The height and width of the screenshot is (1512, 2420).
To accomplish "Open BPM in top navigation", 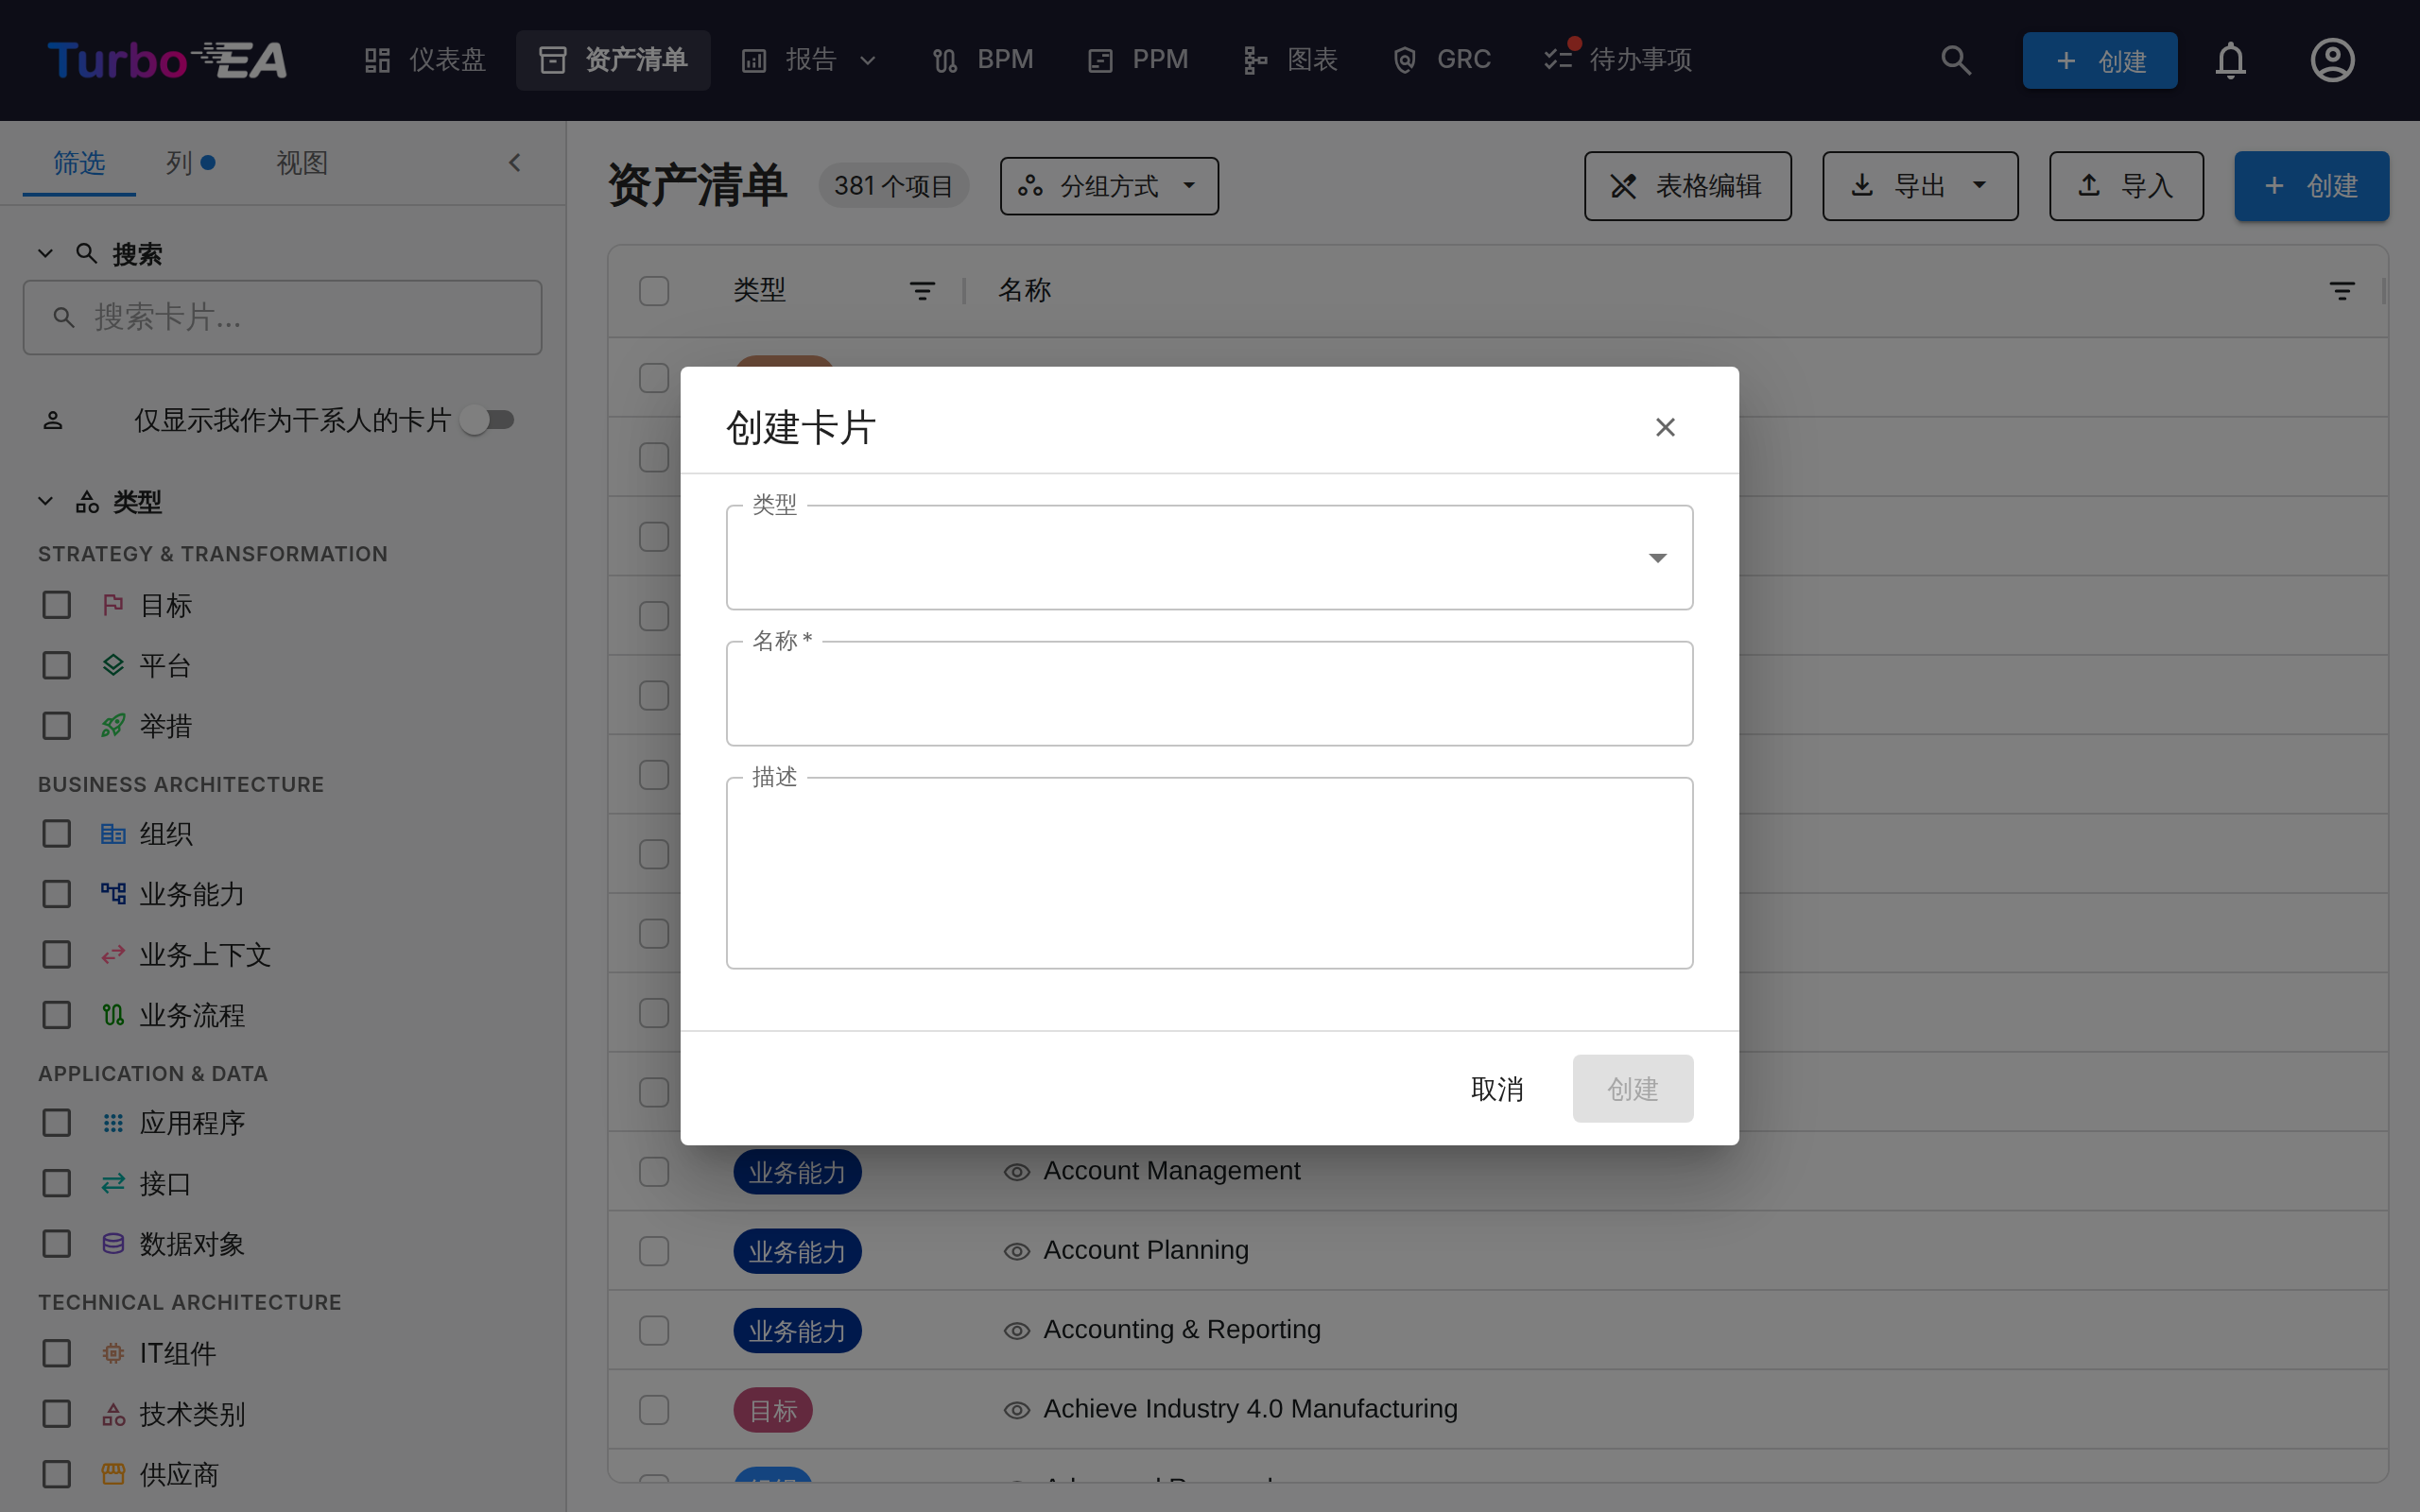I will [x=982, y=60].
